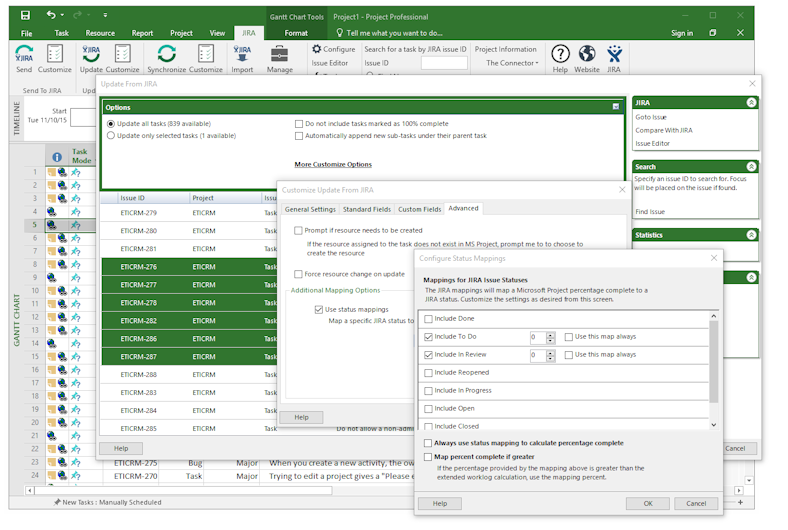Viewport: 788px width, 530px height.
Task: Open Customize beside the Synchronize icon
Action: pos(206,53)
